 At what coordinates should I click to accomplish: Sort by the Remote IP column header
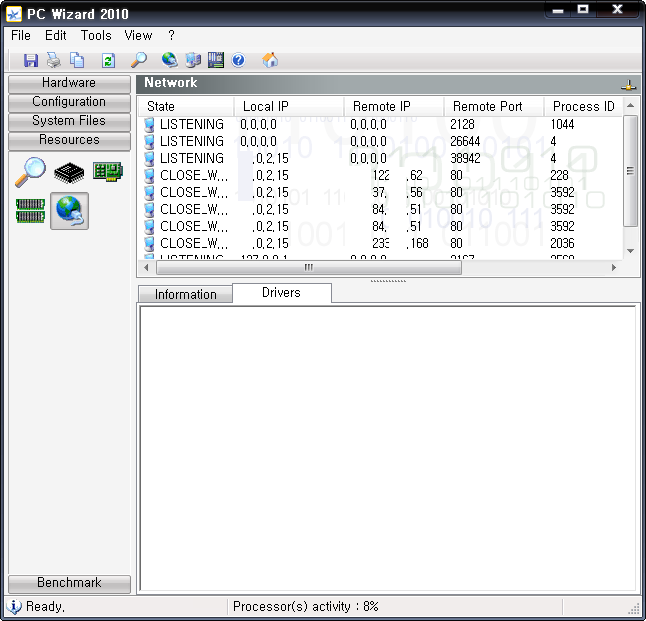(394, 107)
